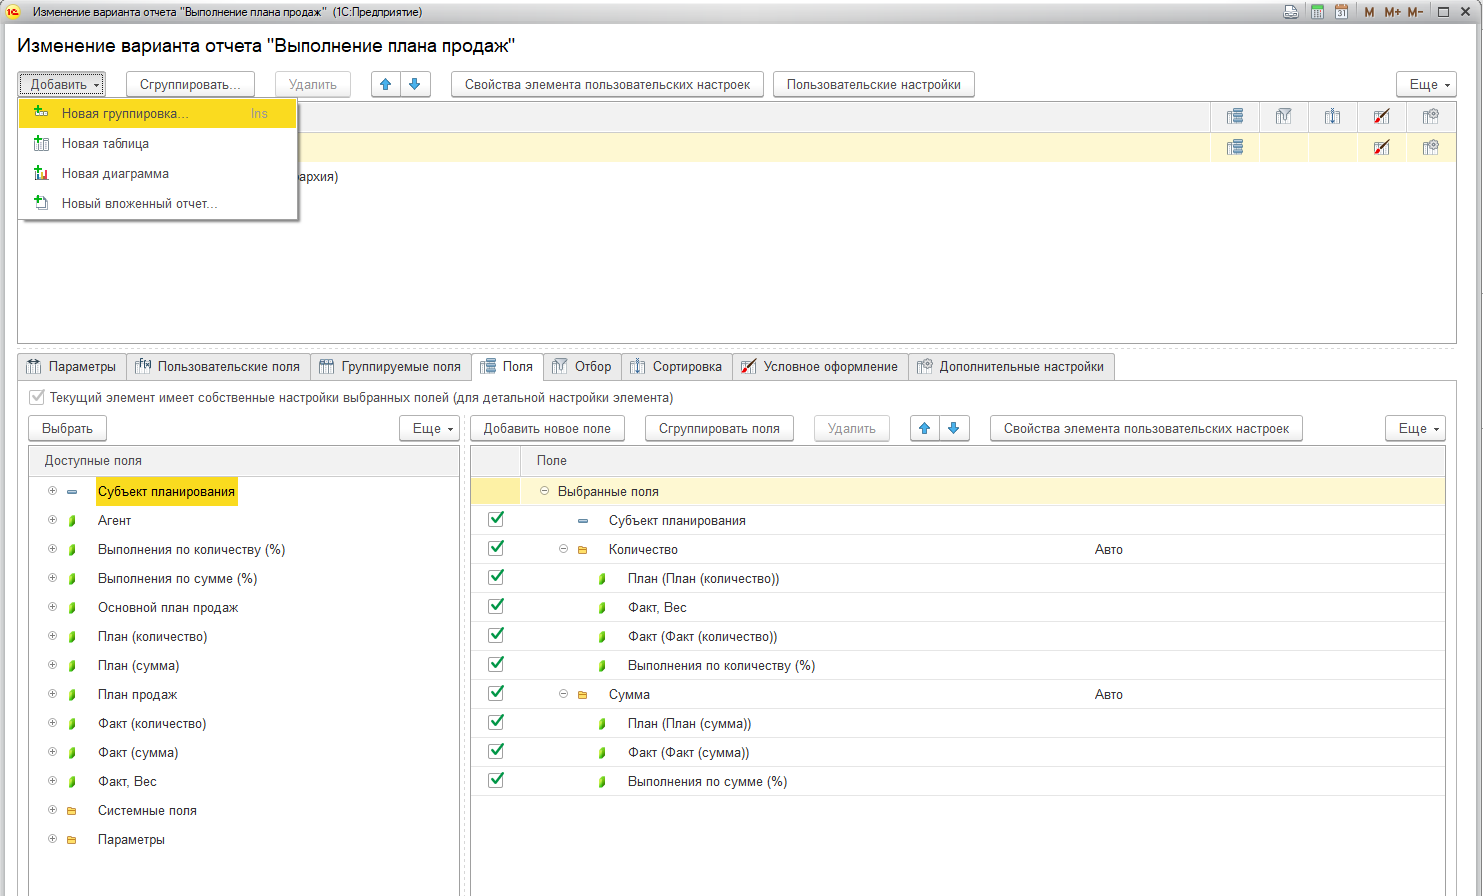Click top Свойства элемента пользовательских настроек button
The width and height of the screenshot is (1483, 896).
point(607,84)
